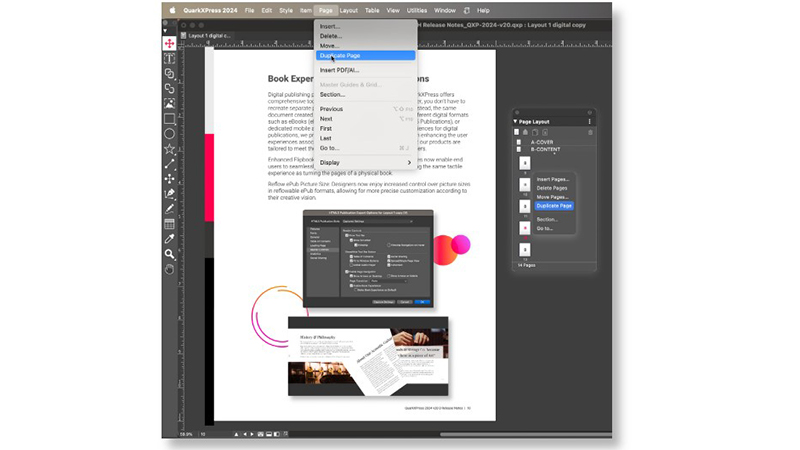Open the Item menu

(x=306, y=10)
